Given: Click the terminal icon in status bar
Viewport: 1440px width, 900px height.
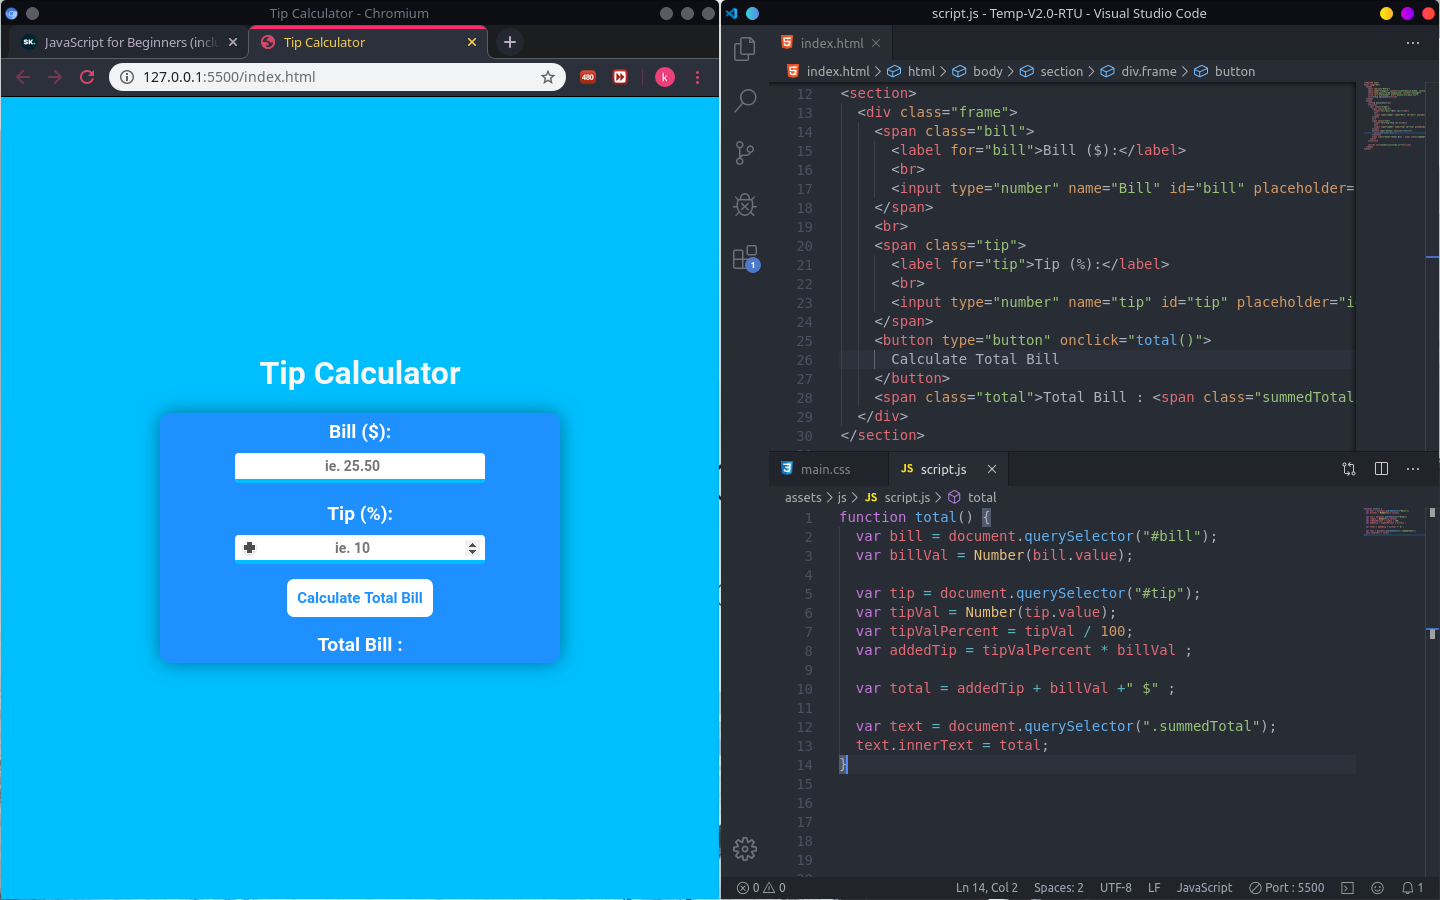Looking at the screenshot, I should (x=1347, y=888).
